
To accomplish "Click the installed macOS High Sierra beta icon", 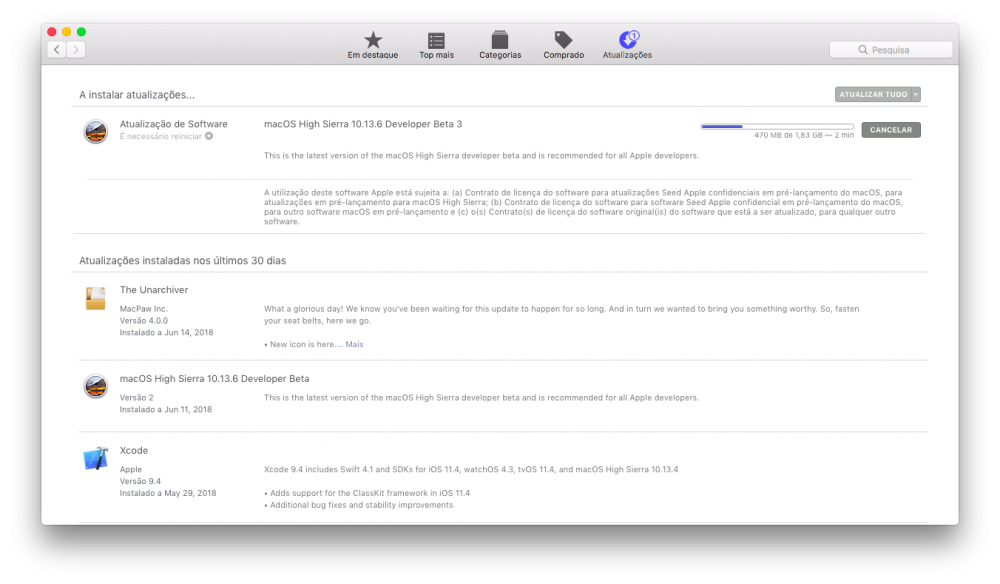I will pos(96,386).
